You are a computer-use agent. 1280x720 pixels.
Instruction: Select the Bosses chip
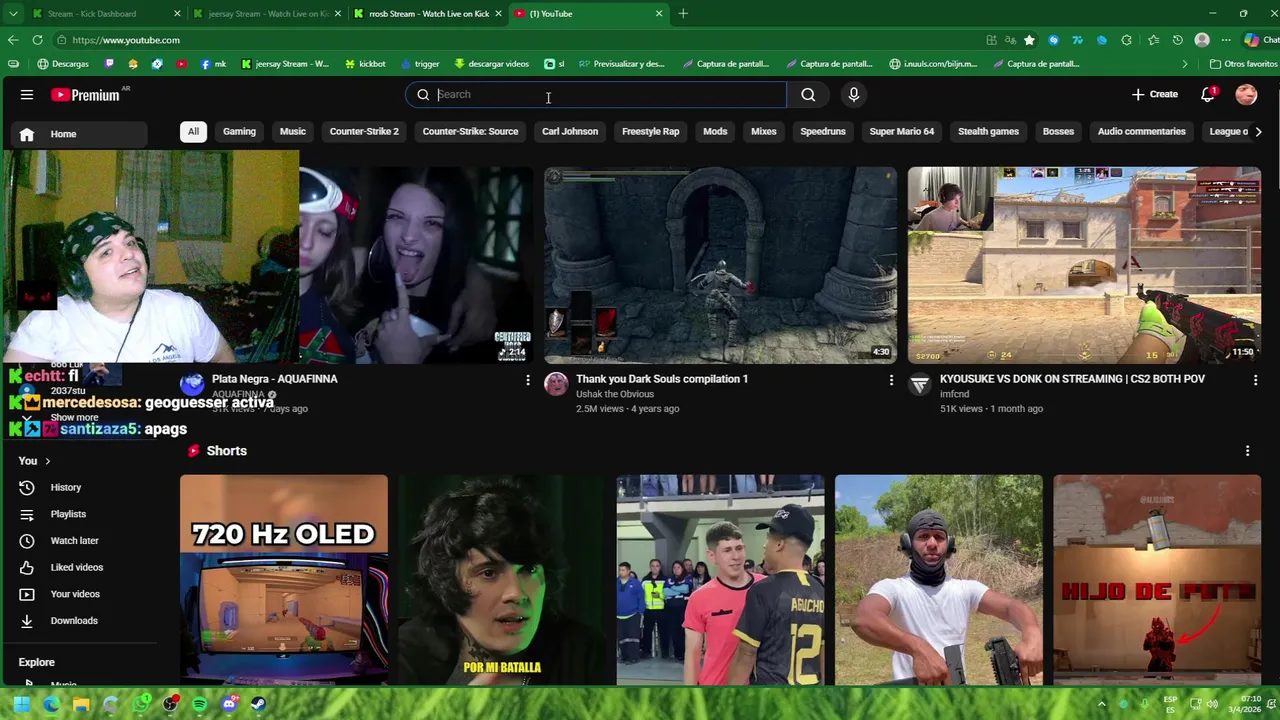point(1058,131)
